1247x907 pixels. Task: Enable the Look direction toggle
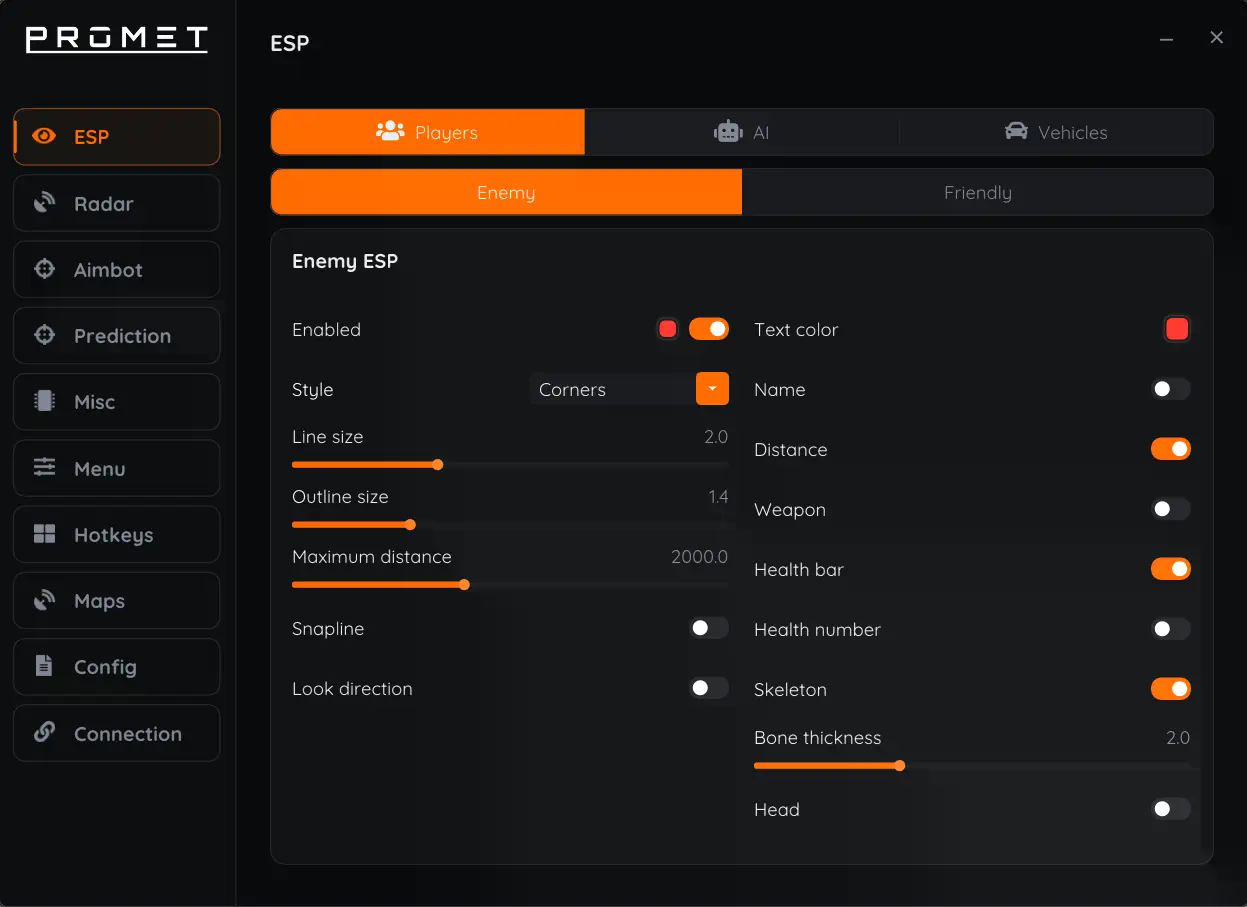coord(709,688)
